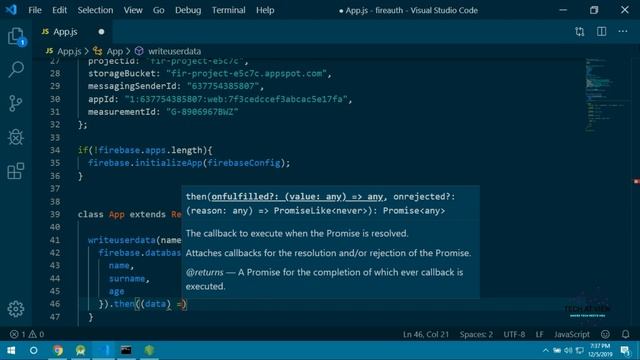Open the Debug menu
This screenshot has width=640, height=360.
point(188,10)
